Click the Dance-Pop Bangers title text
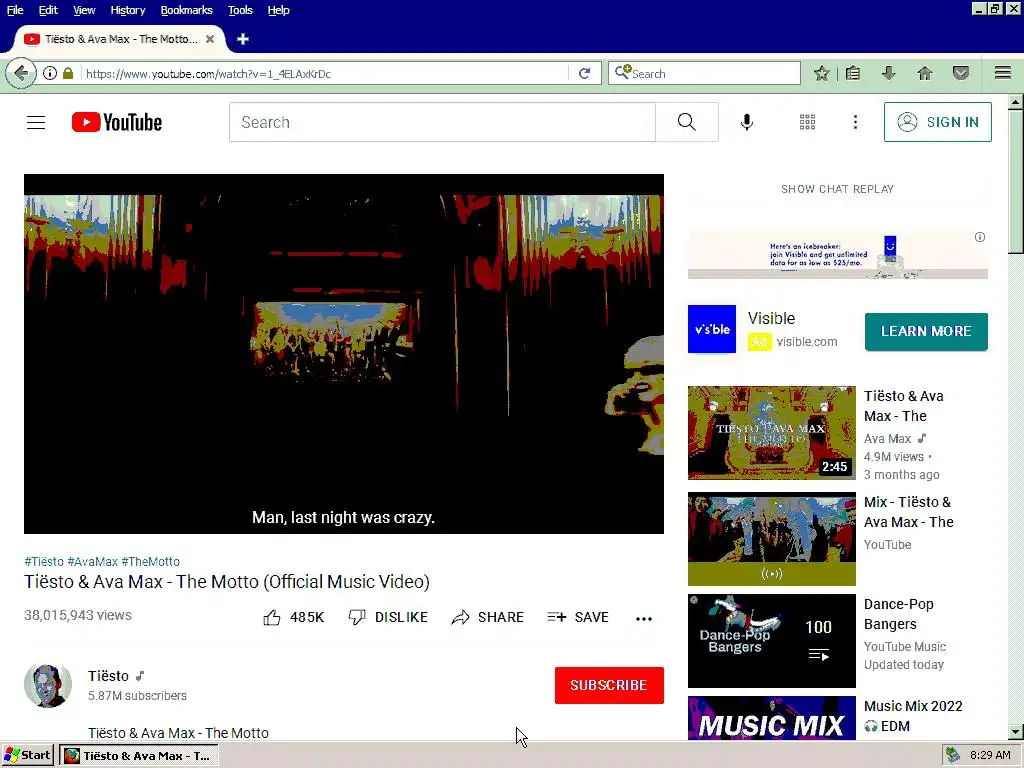 pos(899,614)
